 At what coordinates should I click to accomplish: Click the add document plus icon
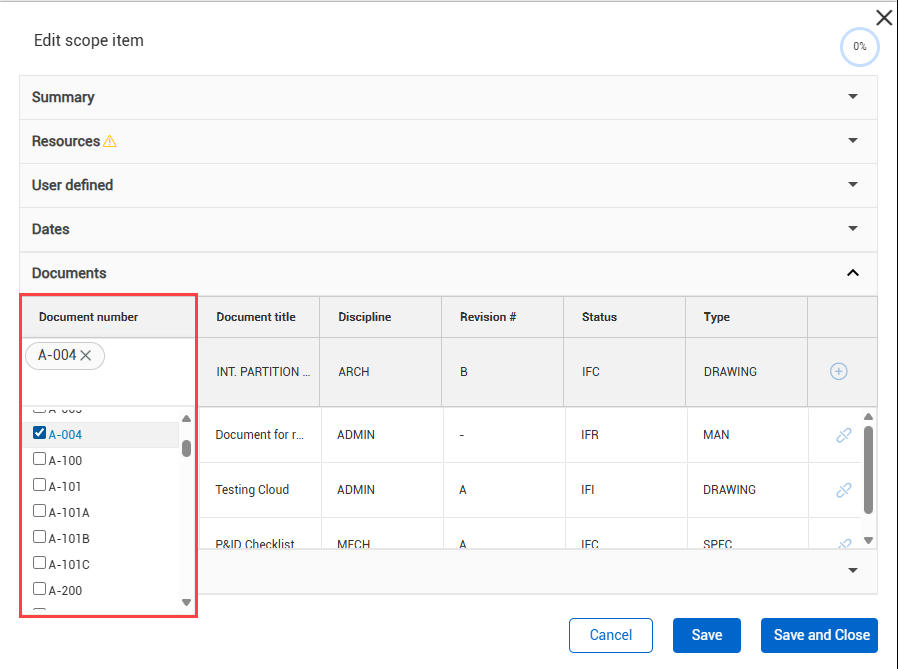tap(839, 371)
